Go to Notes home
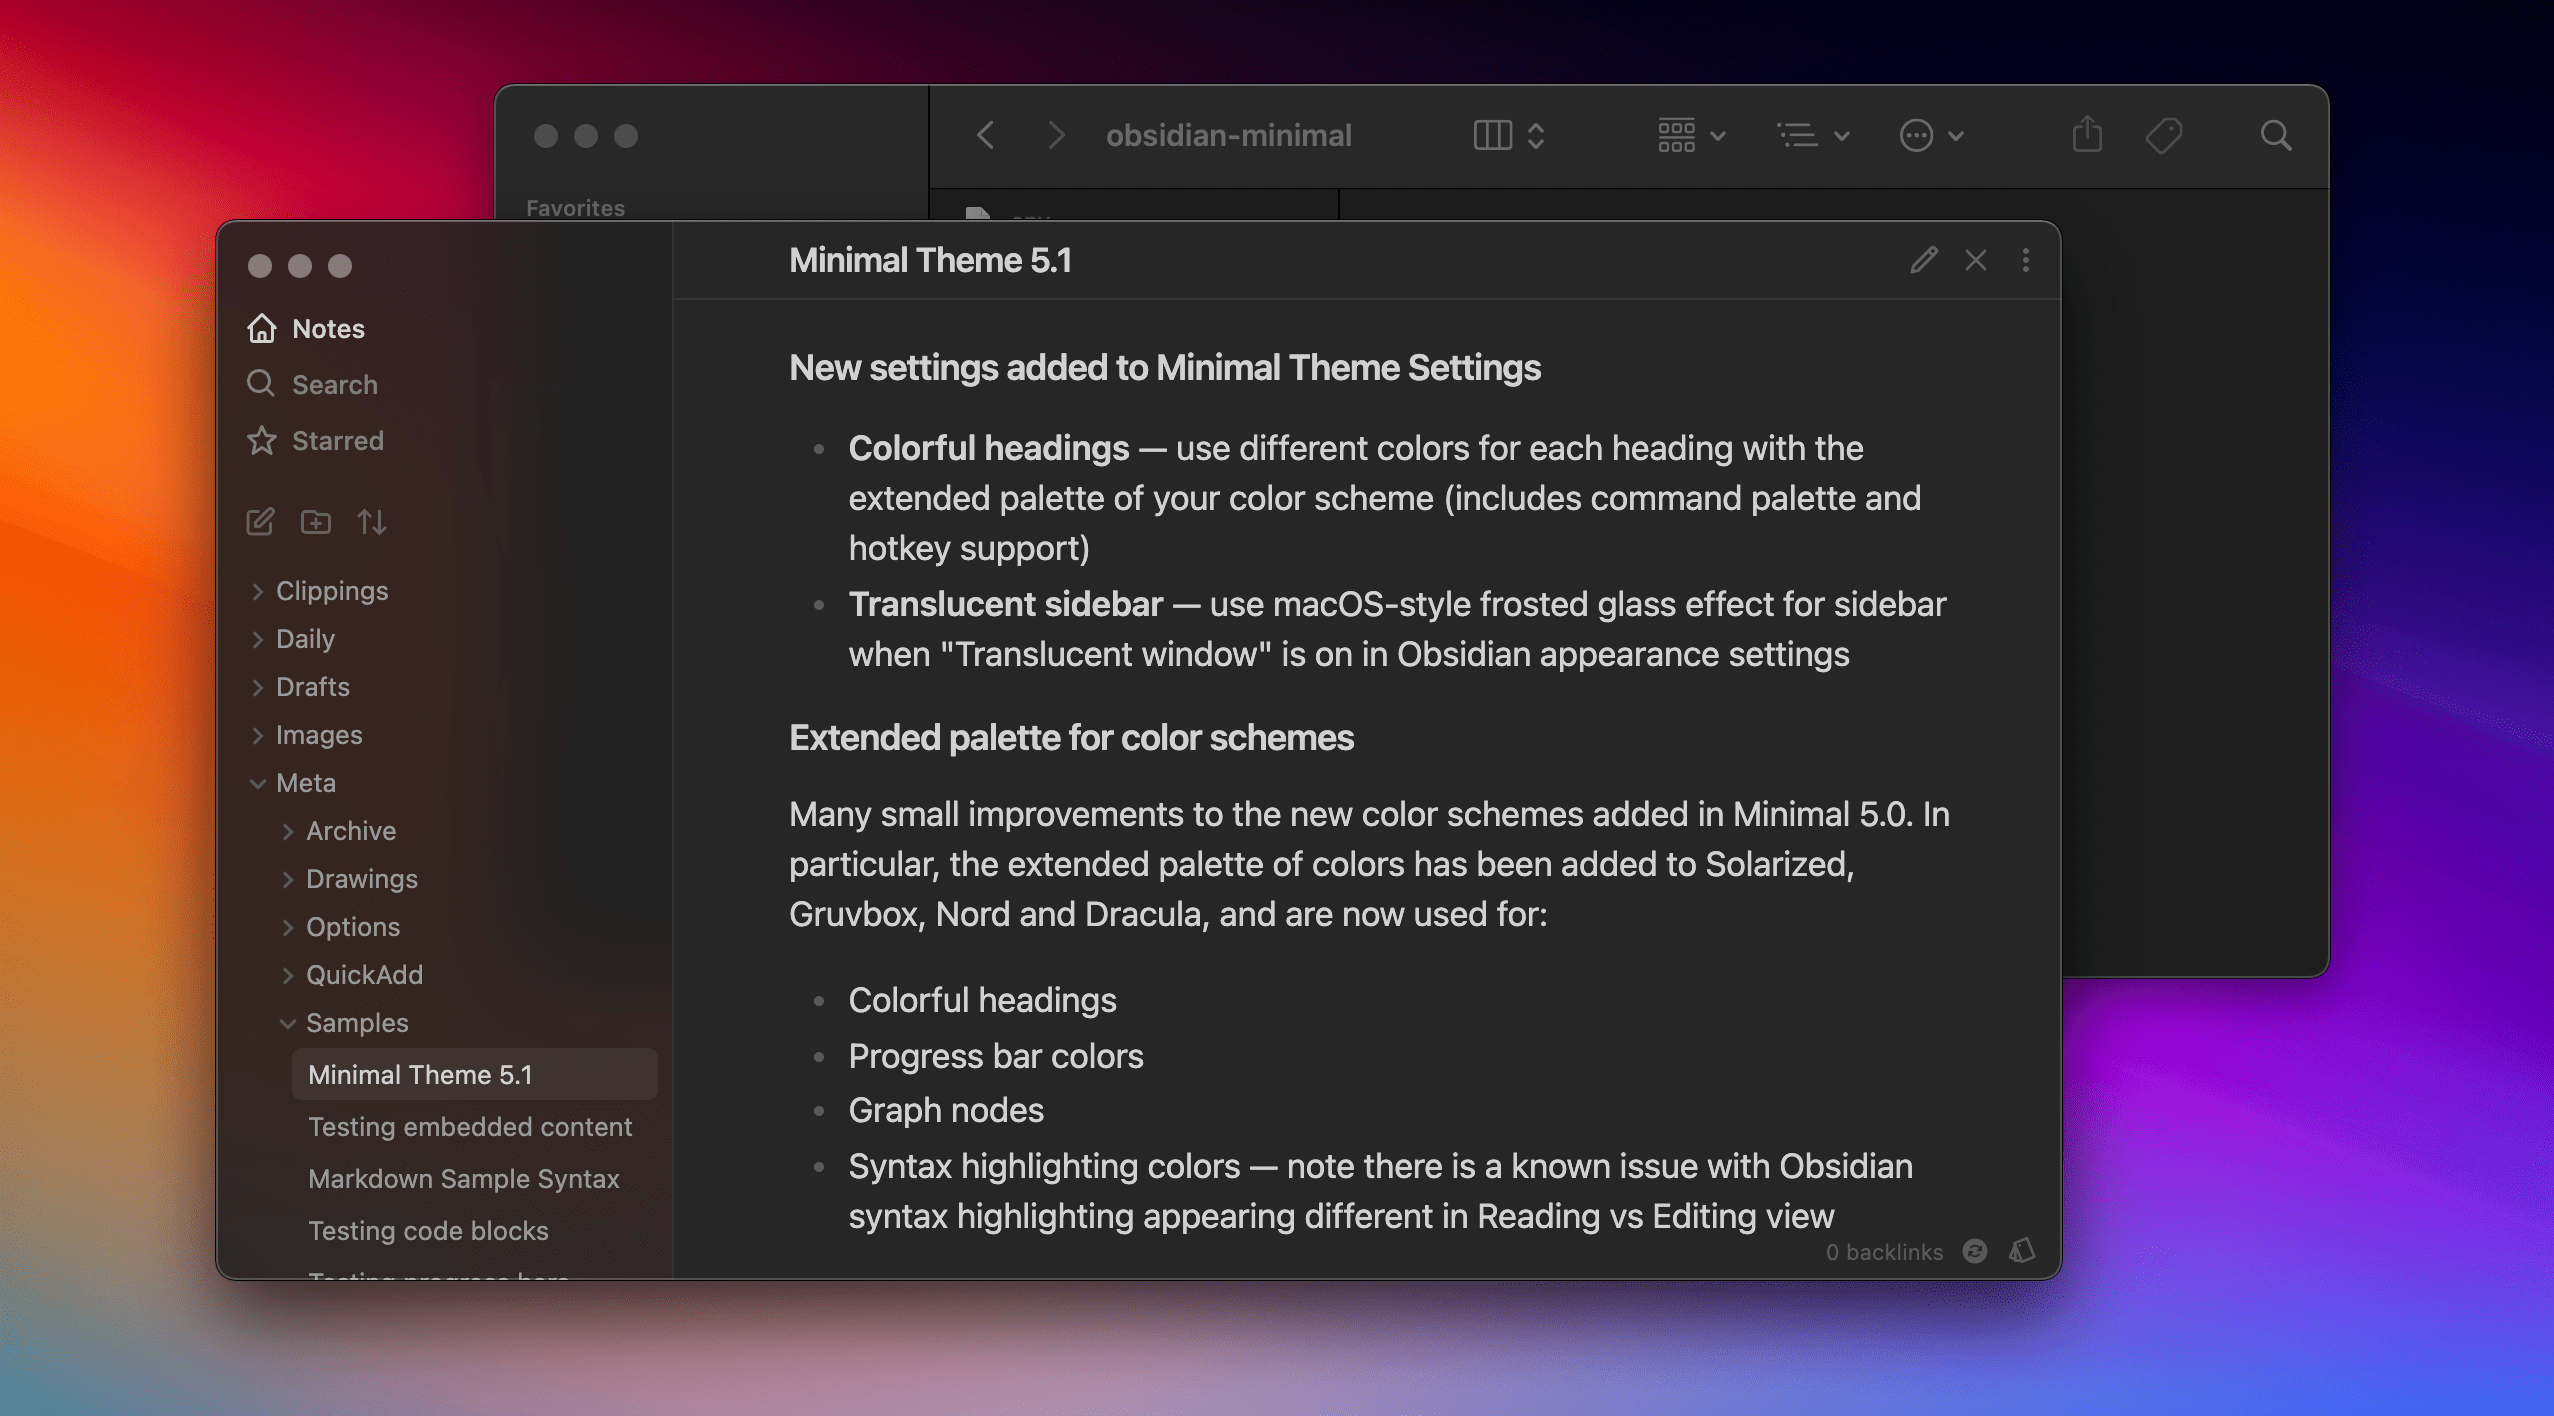2554x1416 pixels. coord(327,329)
